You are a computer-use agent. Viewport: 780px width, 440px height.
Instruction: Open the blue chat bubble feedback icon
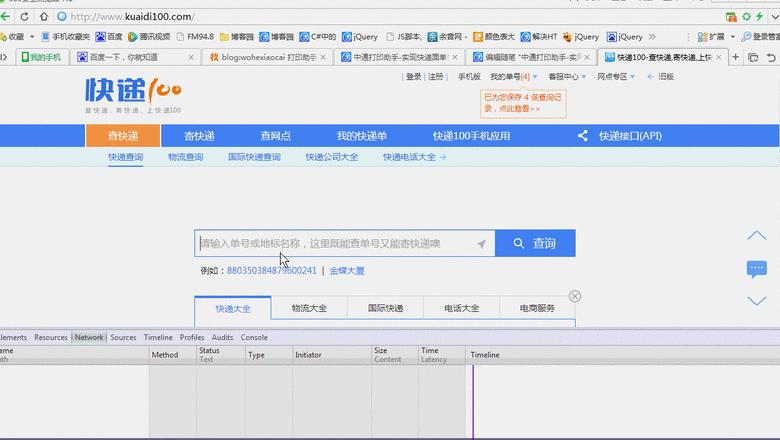pos(757,269)
